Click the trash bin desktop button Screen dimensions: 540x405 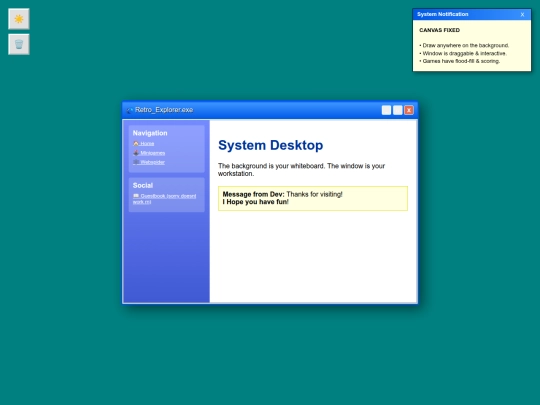(19, 44)
